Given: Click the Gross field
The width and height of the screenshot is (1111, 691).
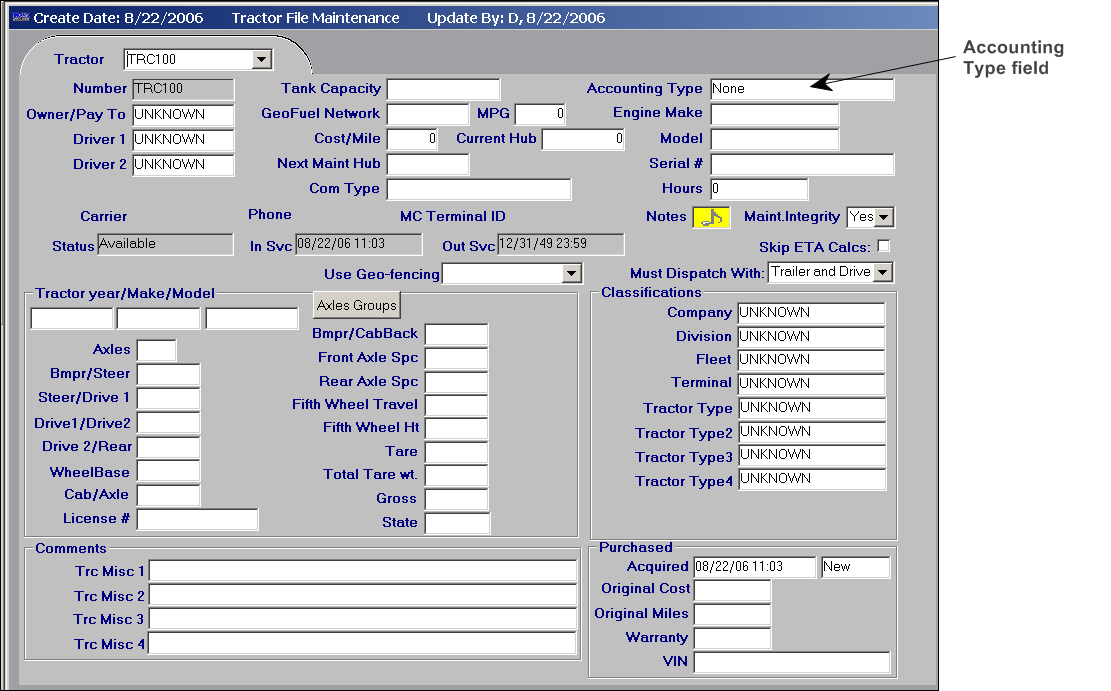Looking at the screenshot, I should tap(456, 499).
